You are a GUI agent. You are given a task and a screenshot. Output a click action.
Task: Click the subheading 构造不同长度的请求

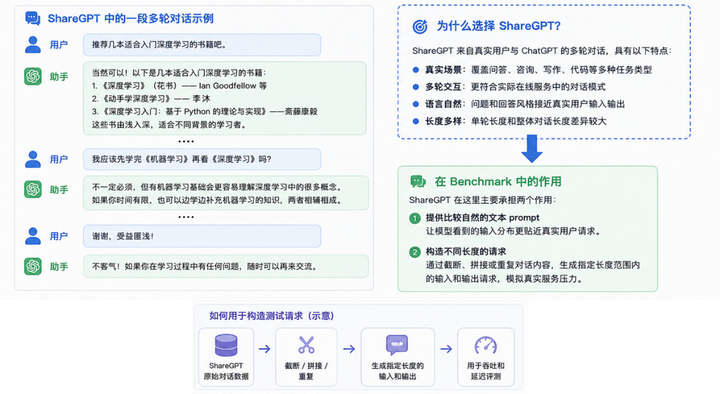466,252
